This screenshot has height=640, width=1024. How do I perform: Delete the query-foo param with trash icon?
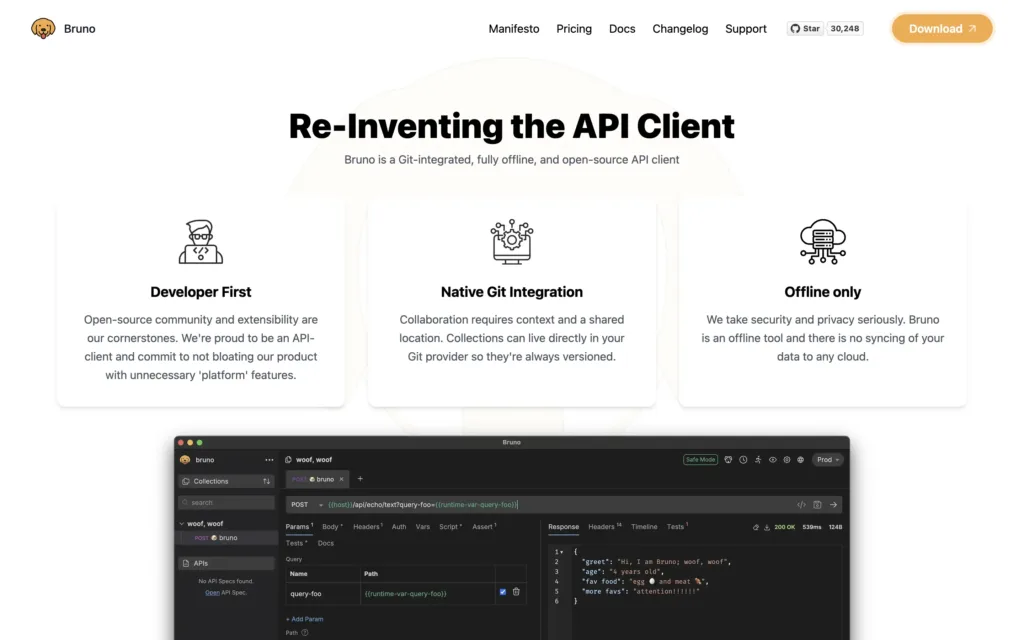click(516, 592)
